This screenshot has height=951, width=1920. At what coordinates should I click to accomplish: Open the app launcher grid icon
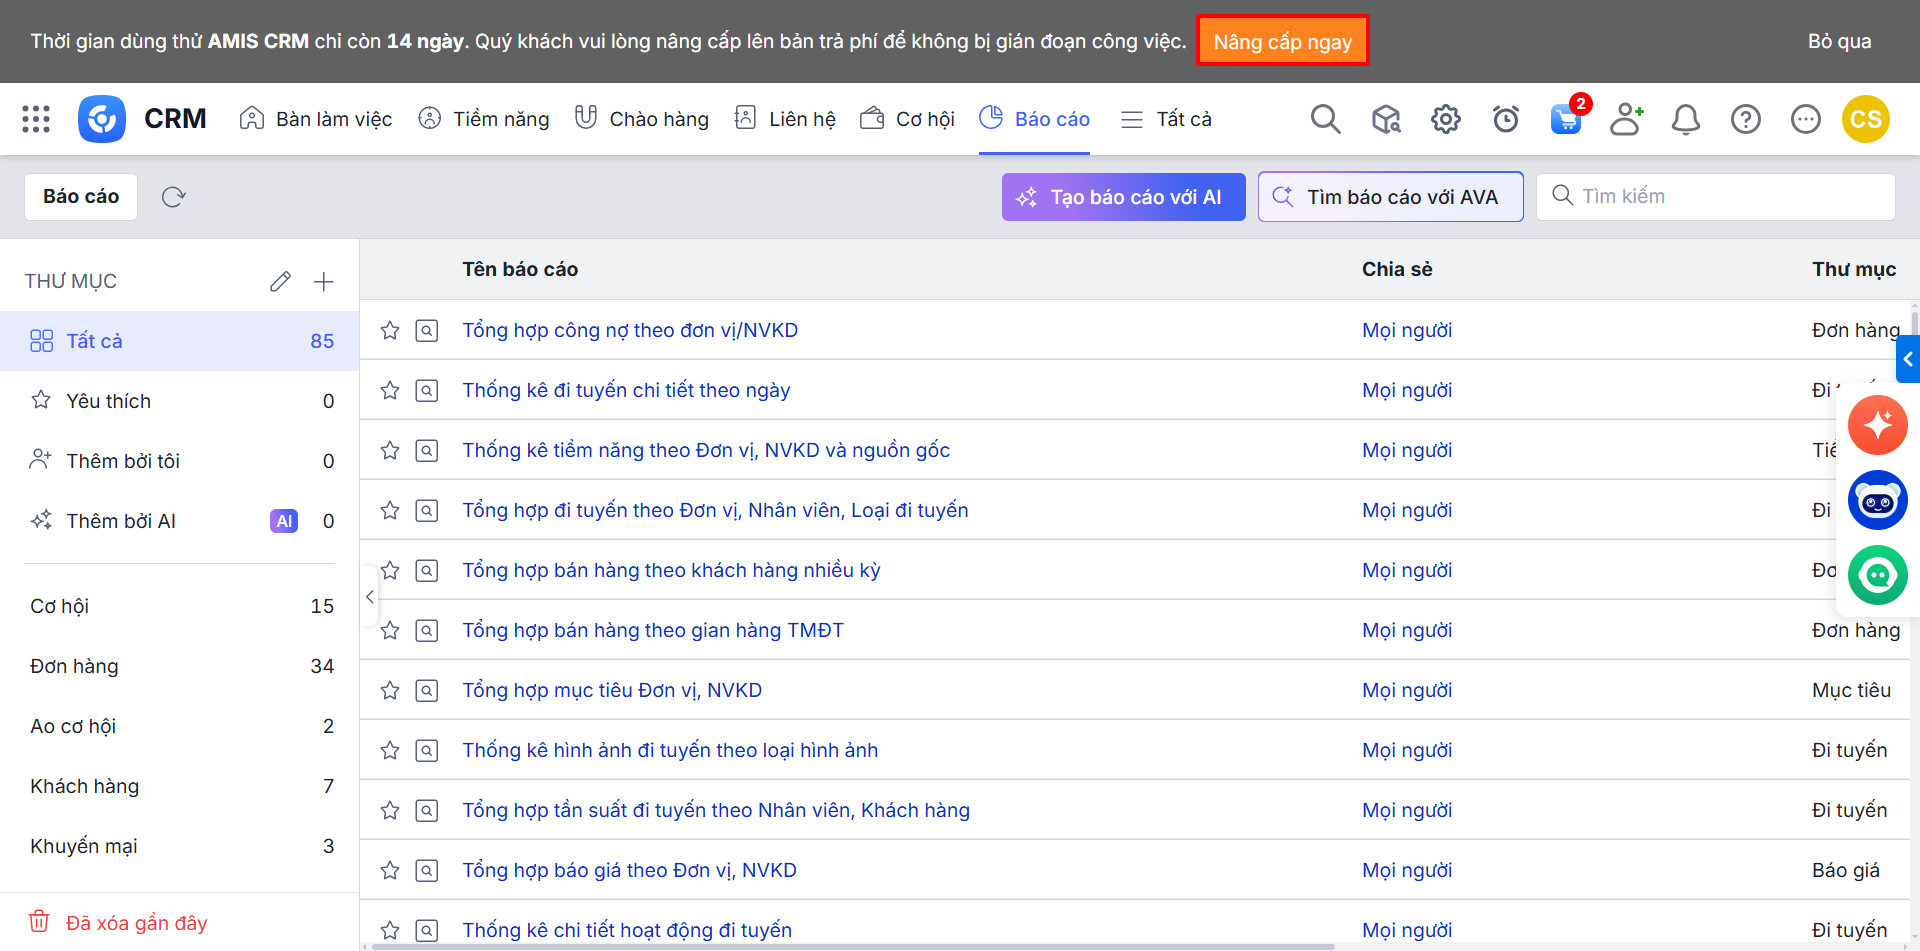tap(36, 119)
